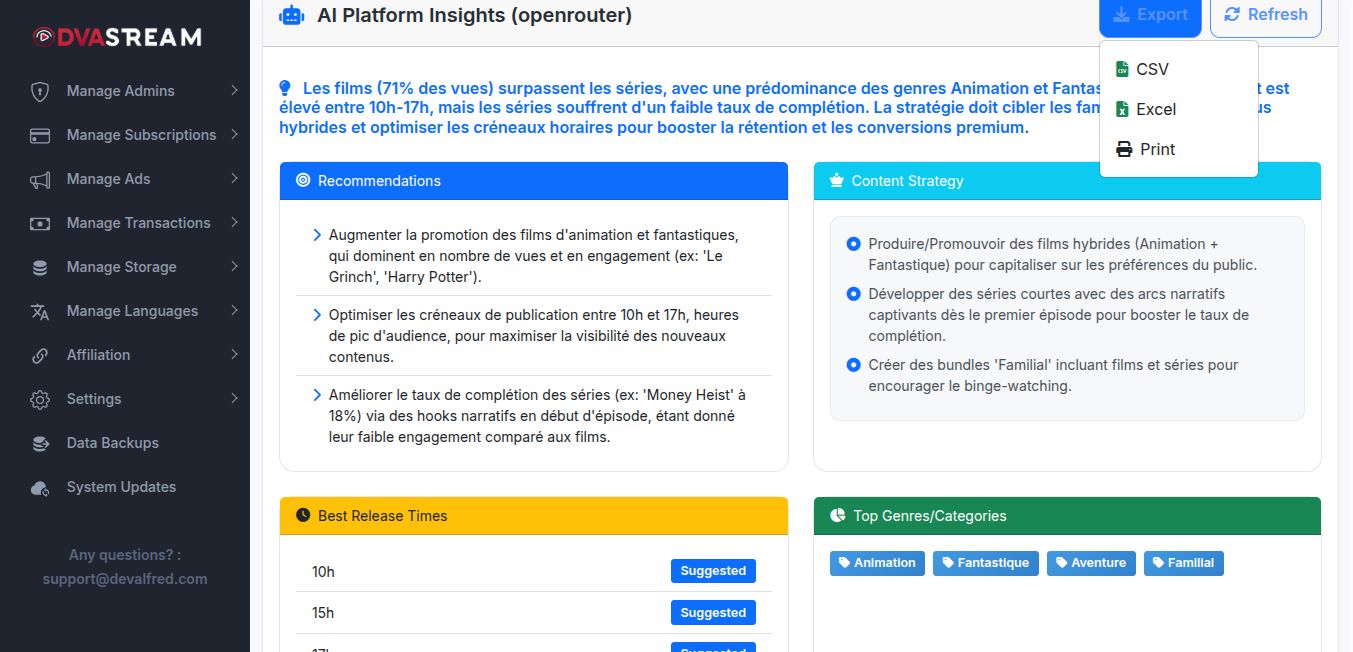The height and width of the screenshot is (652, 1353).
Task: Expand the Manage Transactions submenu chevron
Action: (234, 222)
